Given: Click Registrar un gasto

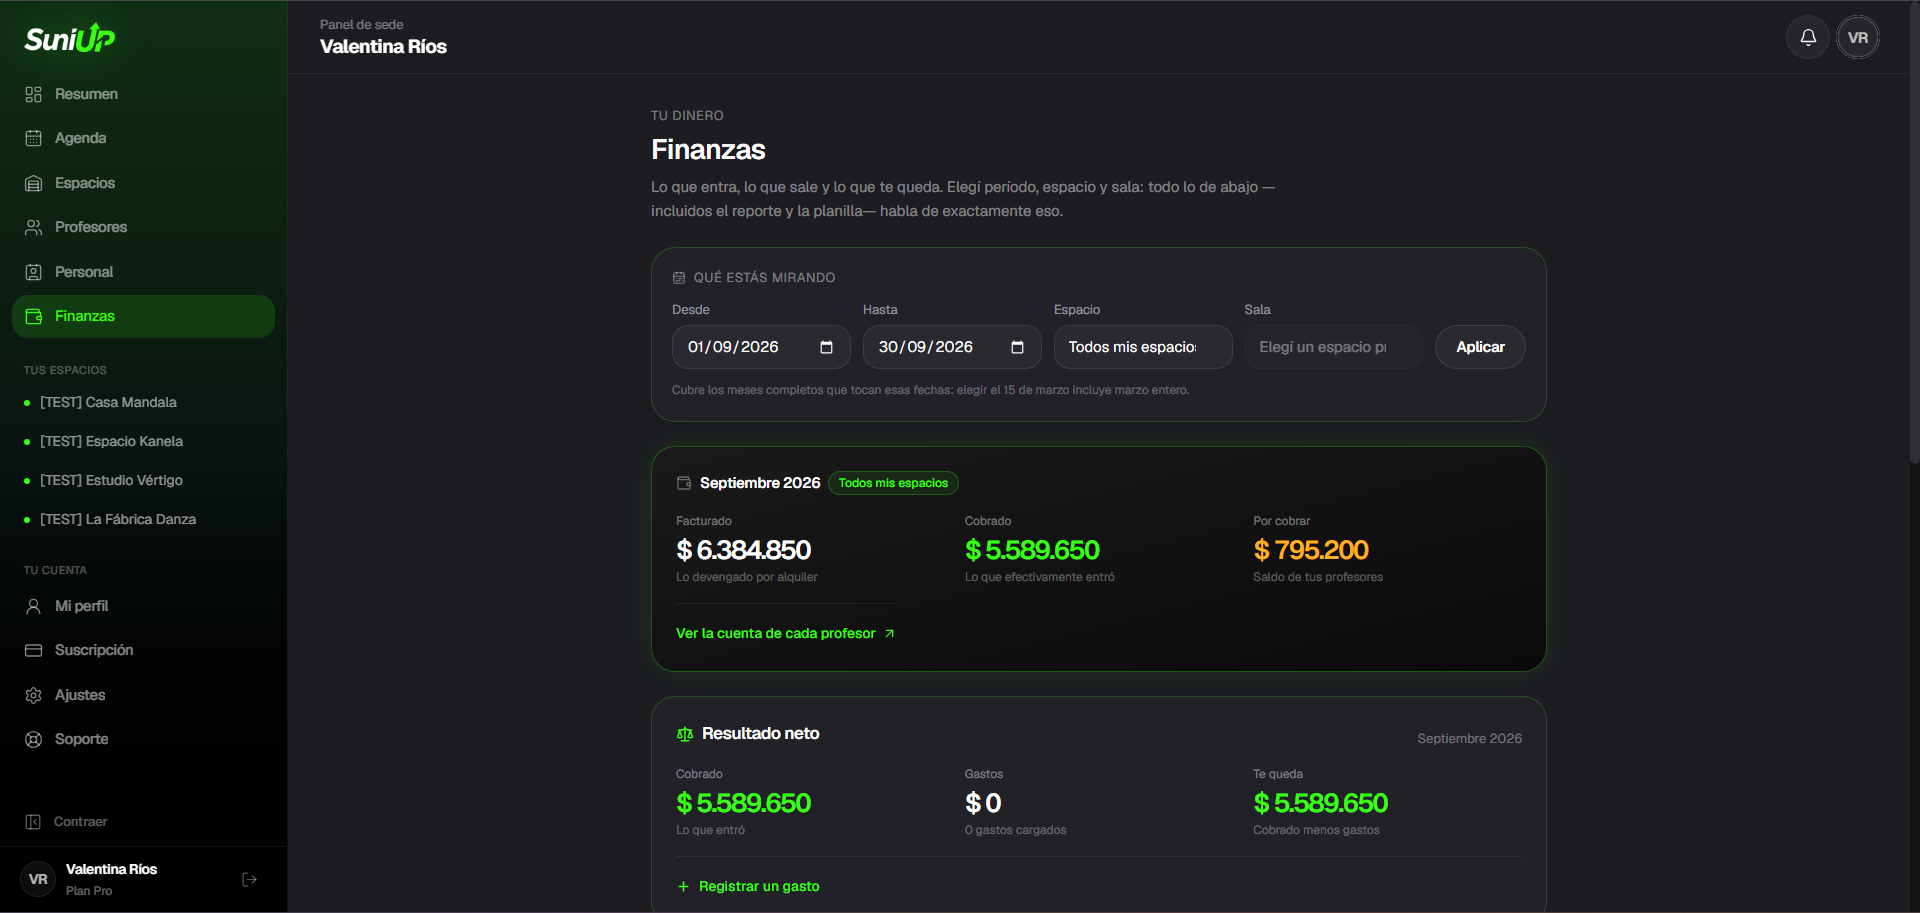Looking at the screenshot, I should click(x=748, y=886).
